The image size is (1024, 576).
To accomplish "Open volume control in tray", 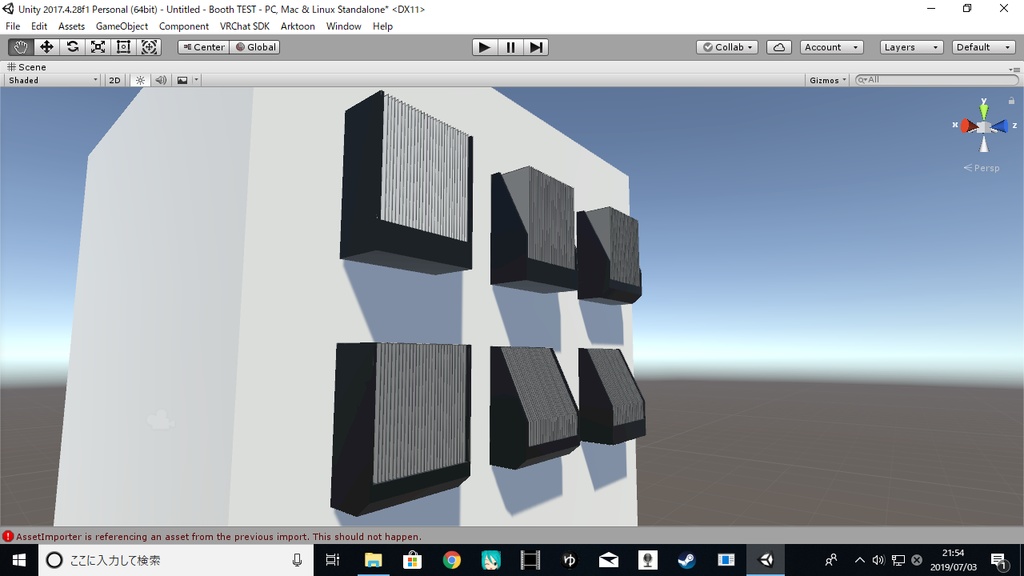I will coord(878,560).
